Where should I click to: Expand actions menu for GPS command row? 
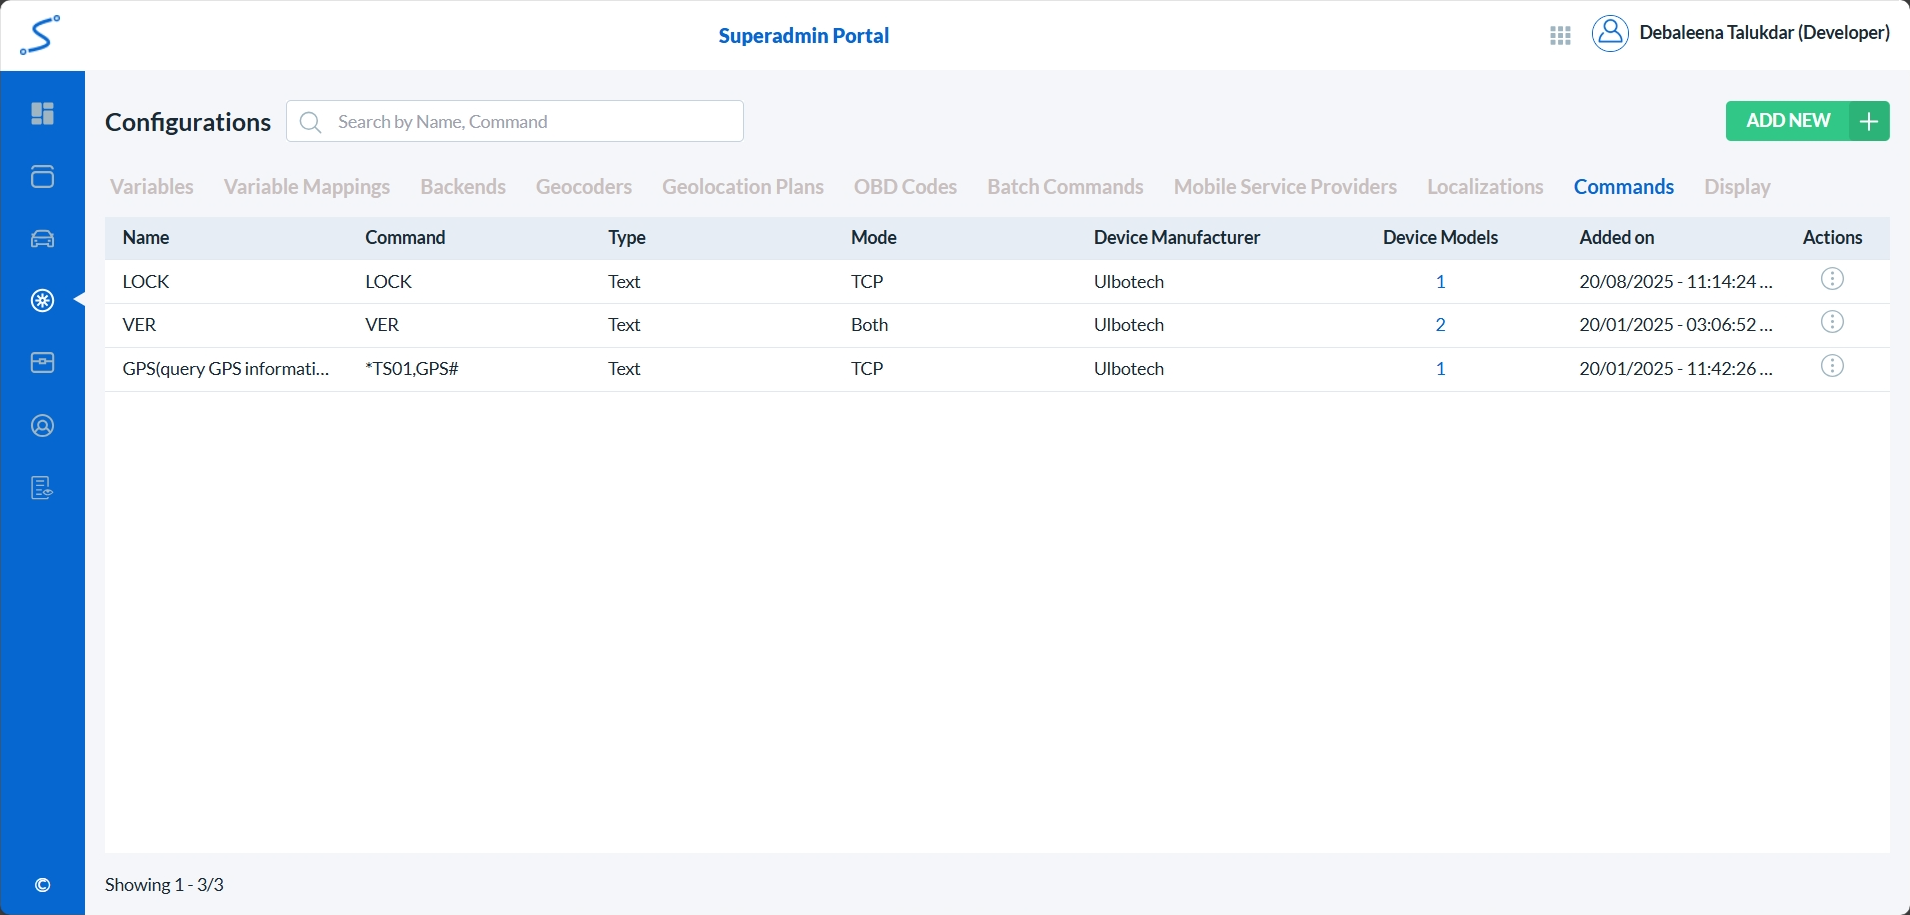pos(1832,367)
